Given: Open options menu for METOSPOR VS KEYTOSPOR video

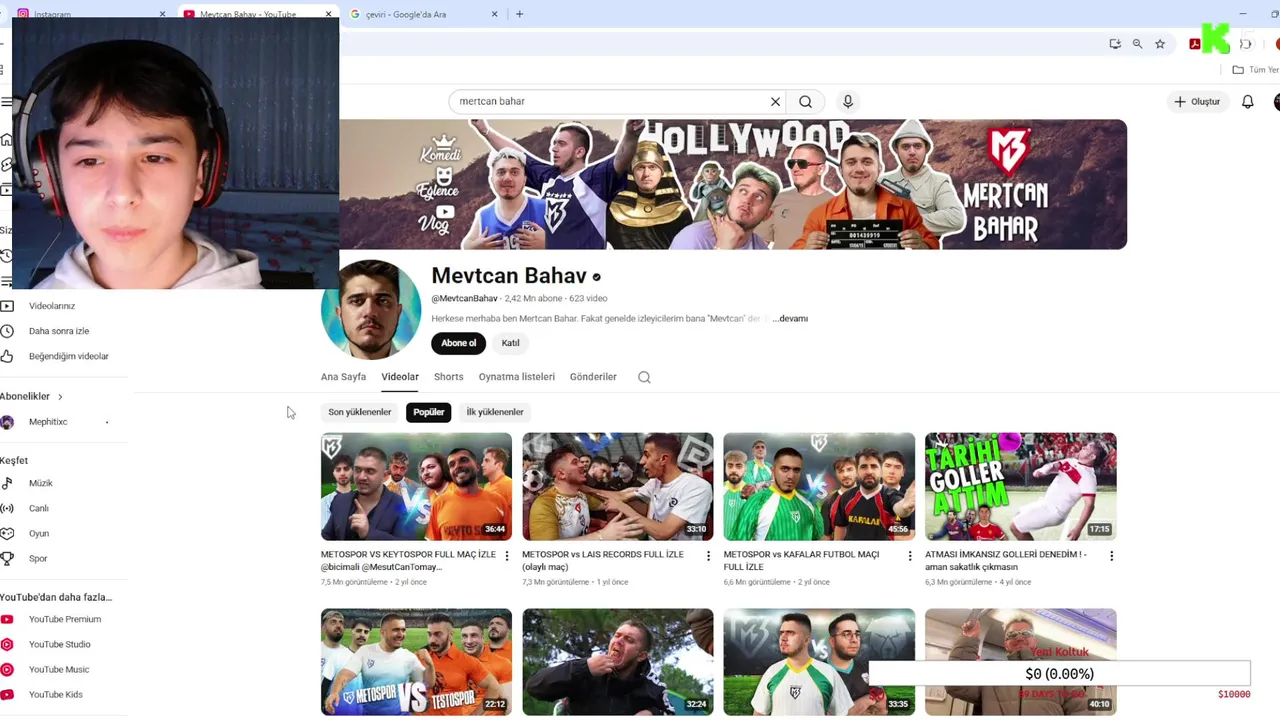Looking at the screenshot, I should [507, 556].
